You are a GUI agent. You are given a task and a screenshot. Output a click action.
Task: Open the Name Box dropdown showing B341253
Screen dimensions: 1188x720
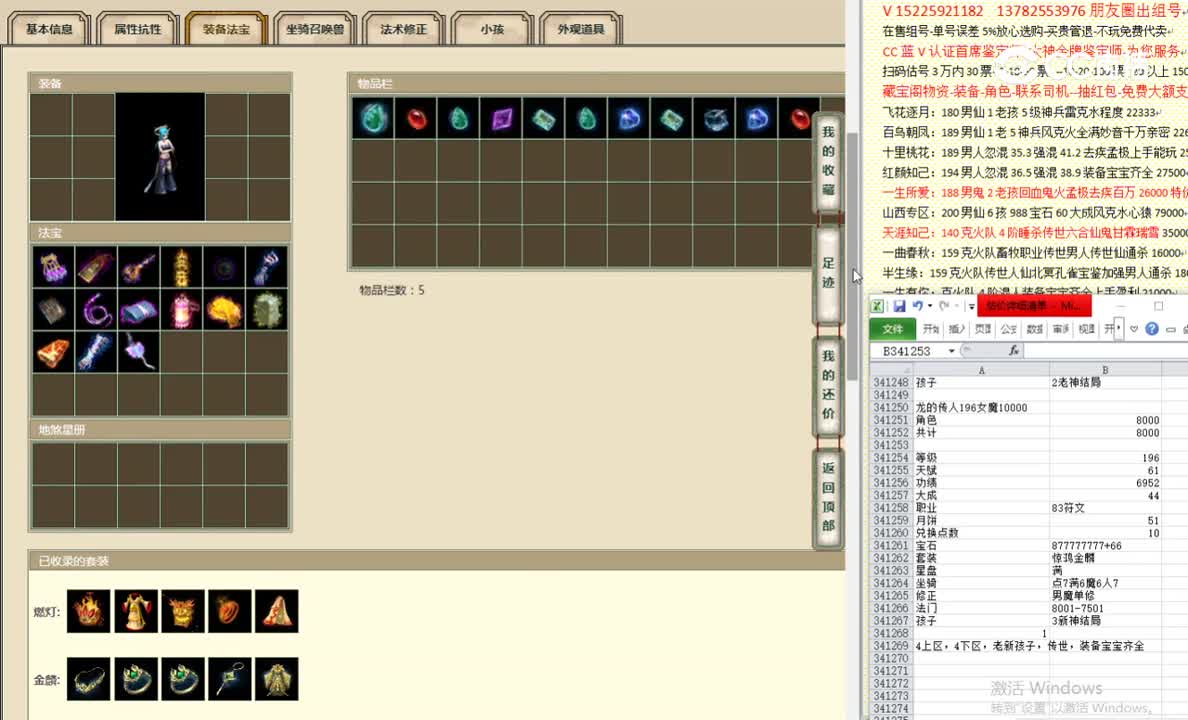(950, 350)
